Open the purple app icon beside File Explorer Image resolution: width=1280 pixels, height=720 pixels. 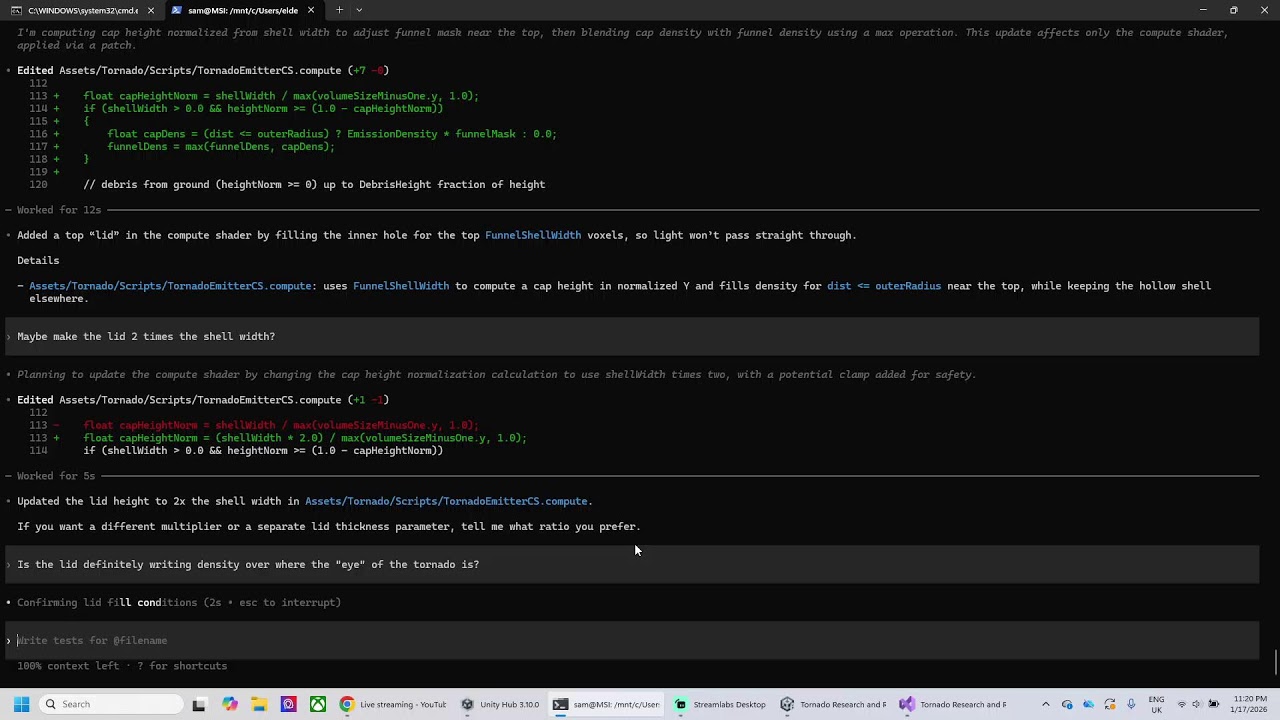coord(288,704)
